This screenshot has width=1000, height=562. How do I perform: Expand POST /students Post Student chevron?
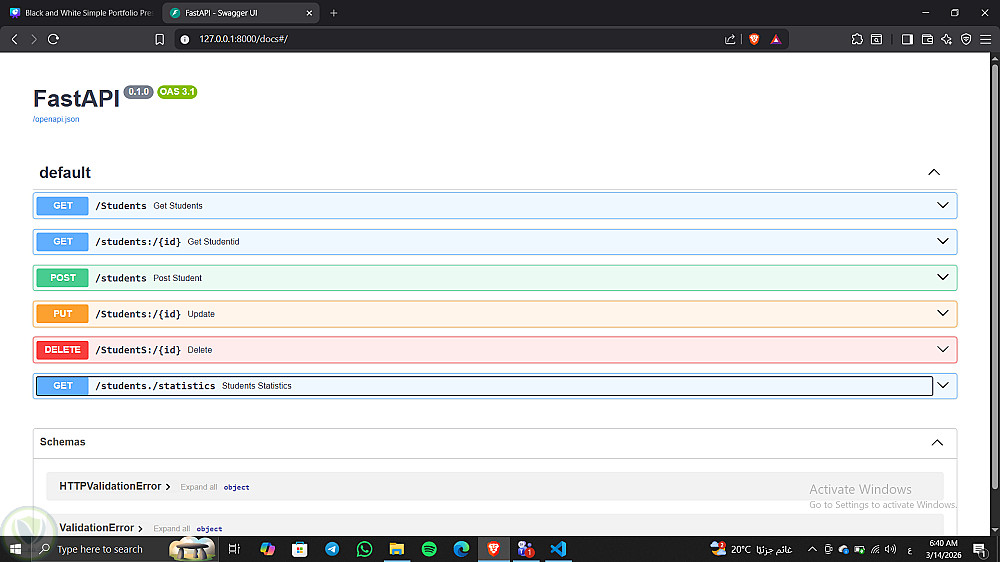pos(943,277)
